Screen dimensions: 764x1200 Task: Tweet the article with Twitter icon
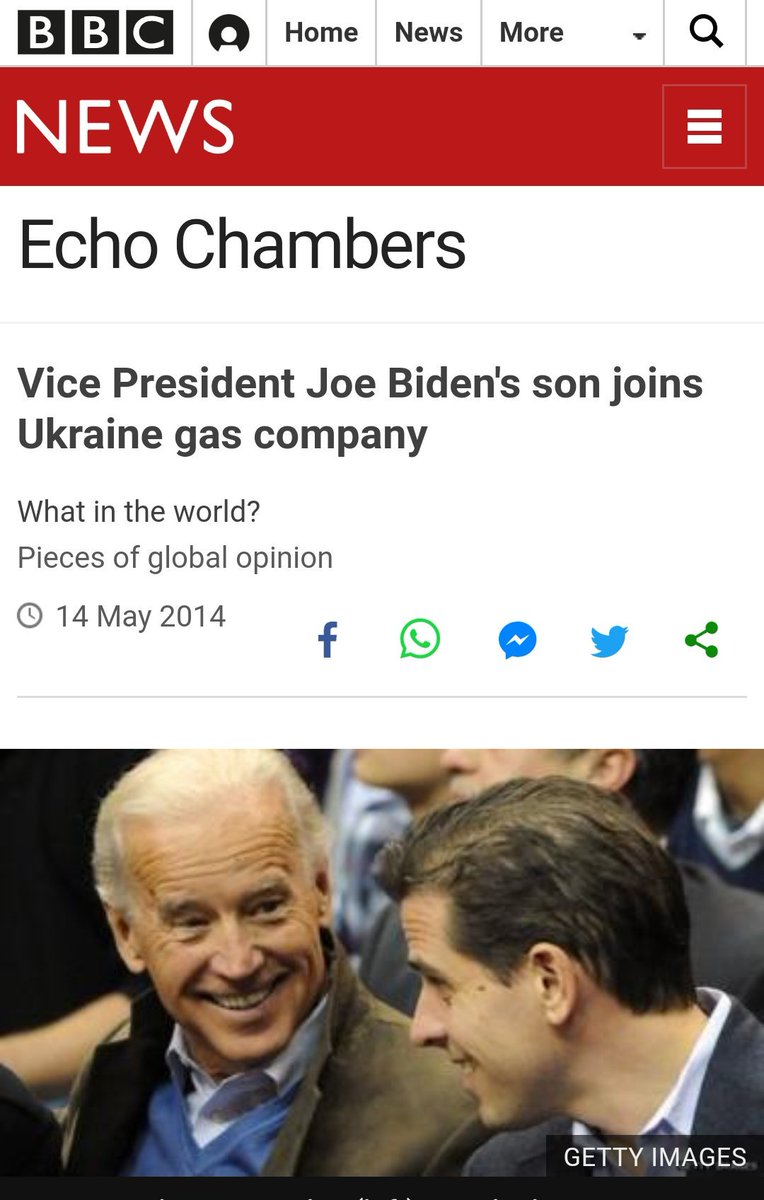[609, 640]
